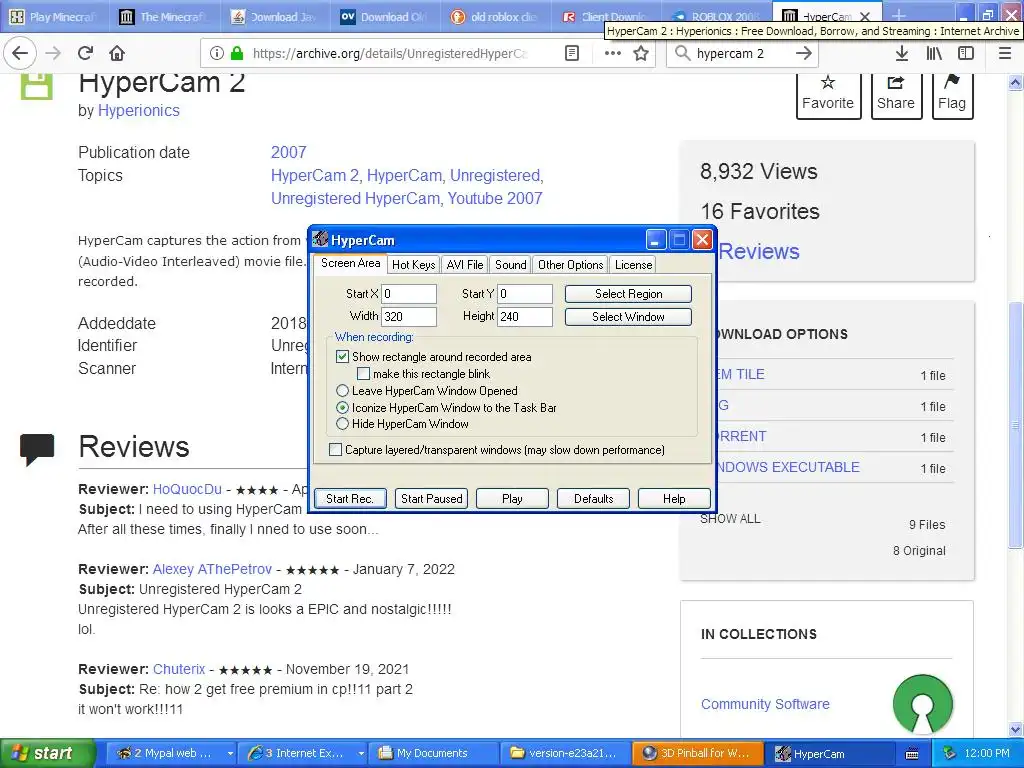Click the green floppy disk software icon
Screen dimensions: 1024x768
click(x=36, y=86)
